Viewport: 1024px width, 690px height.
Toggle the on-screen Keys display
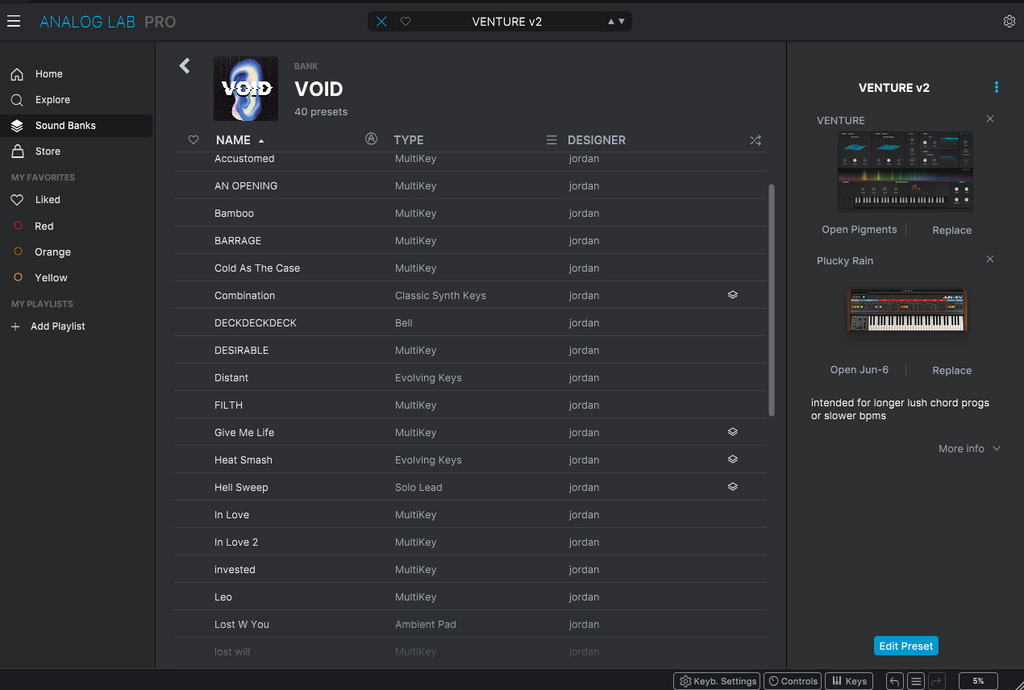pos(849,681)
